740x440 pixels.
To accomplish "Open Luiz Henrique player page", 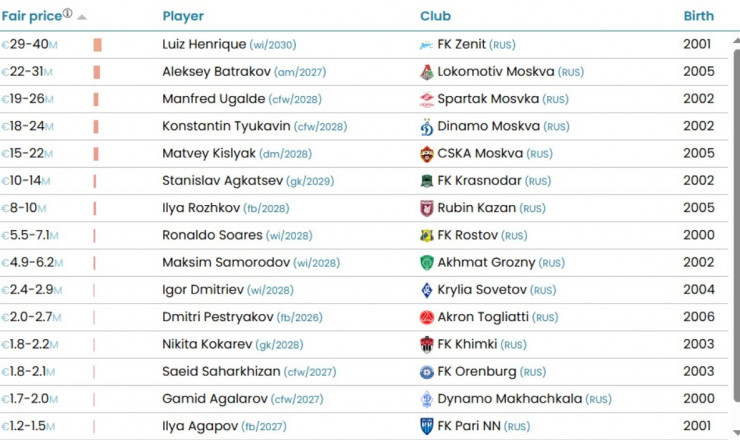I will pos(203,45).
